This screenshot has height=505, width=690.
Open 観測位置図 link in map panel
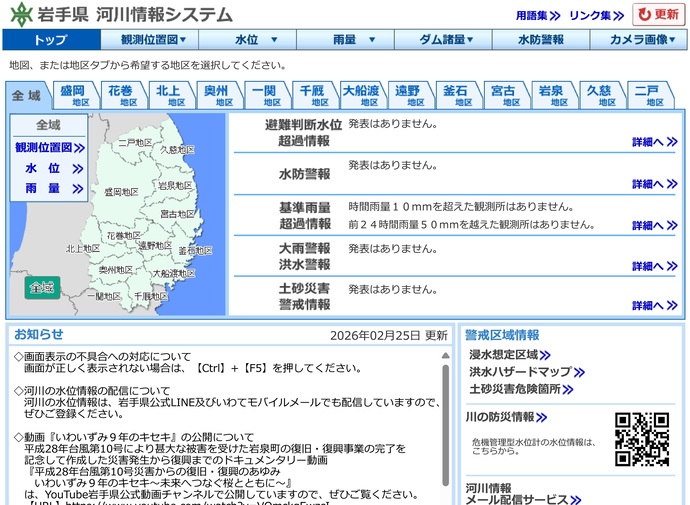tap(49, 148)
